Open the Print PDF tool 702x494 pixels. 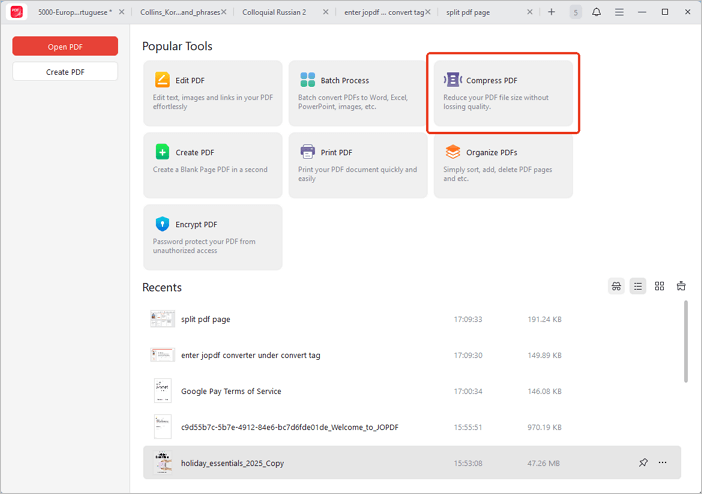click(357, 165)
